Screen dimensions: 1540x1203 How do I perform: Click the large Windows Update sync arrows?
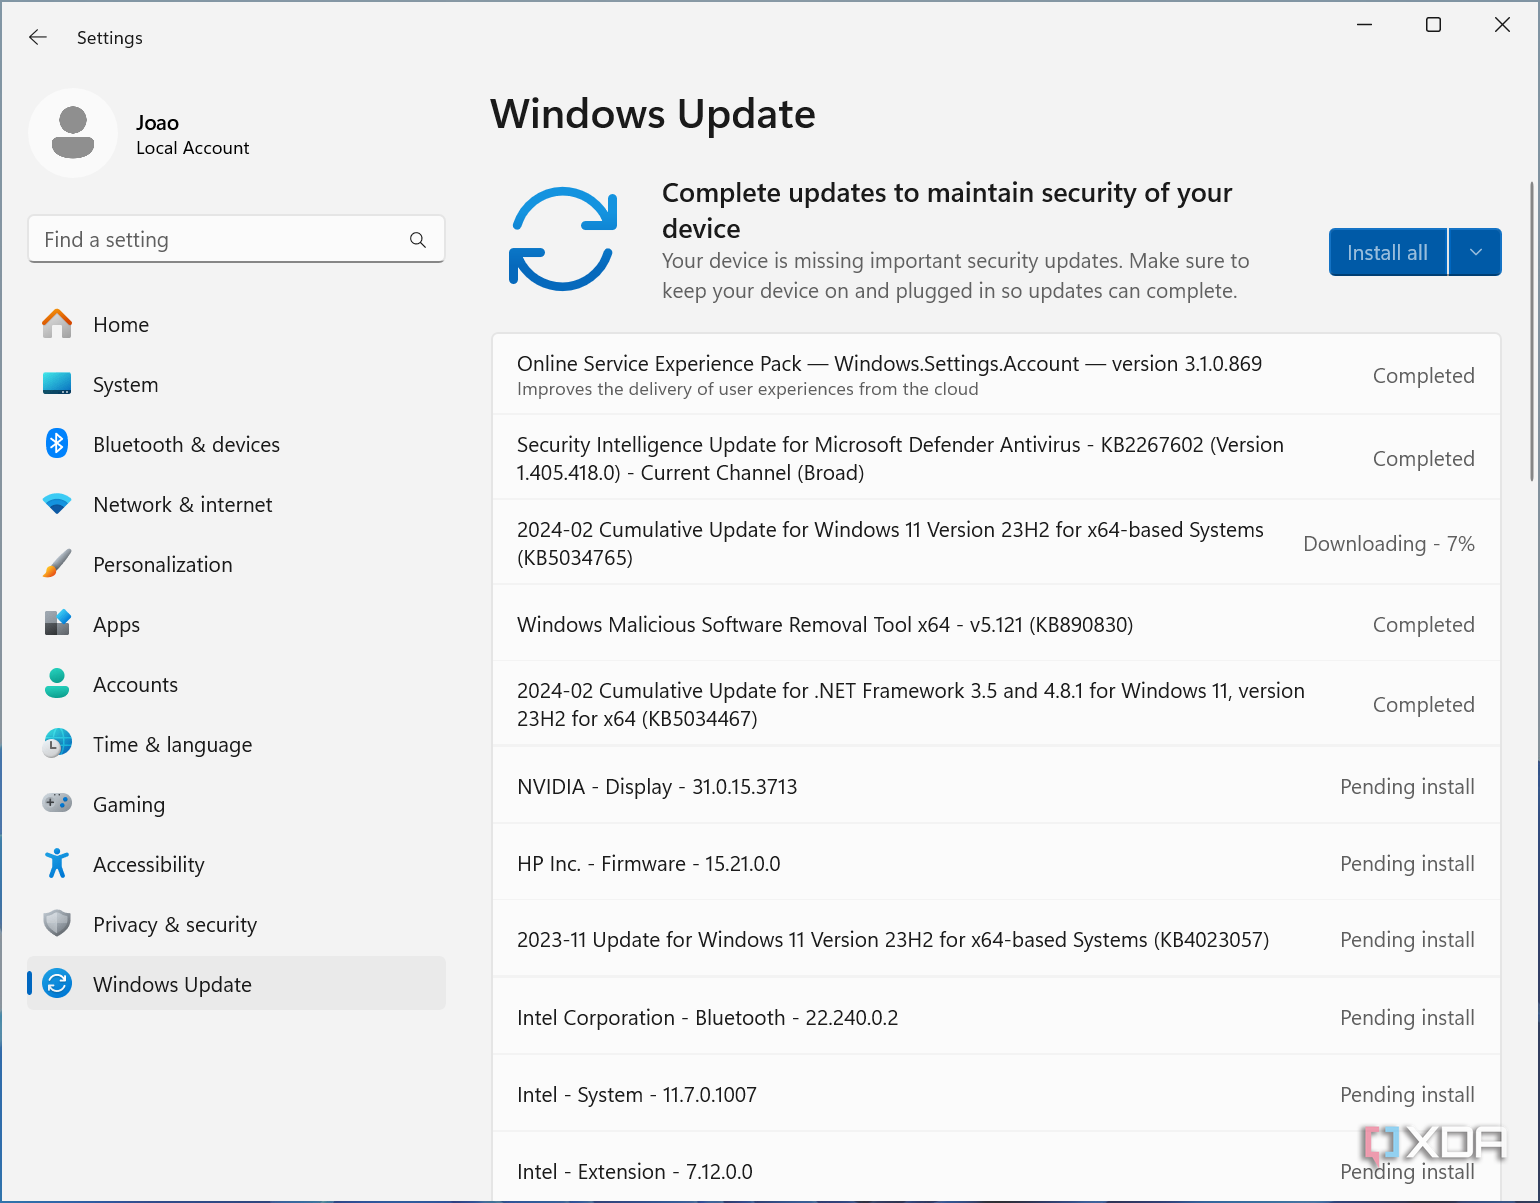pos(563,239)
